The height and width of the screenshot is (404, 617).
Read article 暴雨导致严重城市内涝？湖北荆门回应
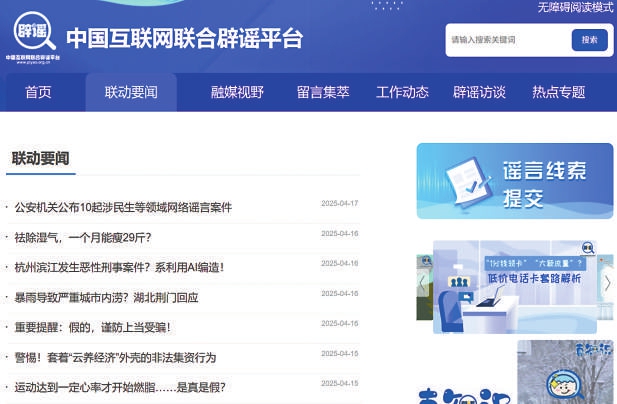(x=106, y=297)
